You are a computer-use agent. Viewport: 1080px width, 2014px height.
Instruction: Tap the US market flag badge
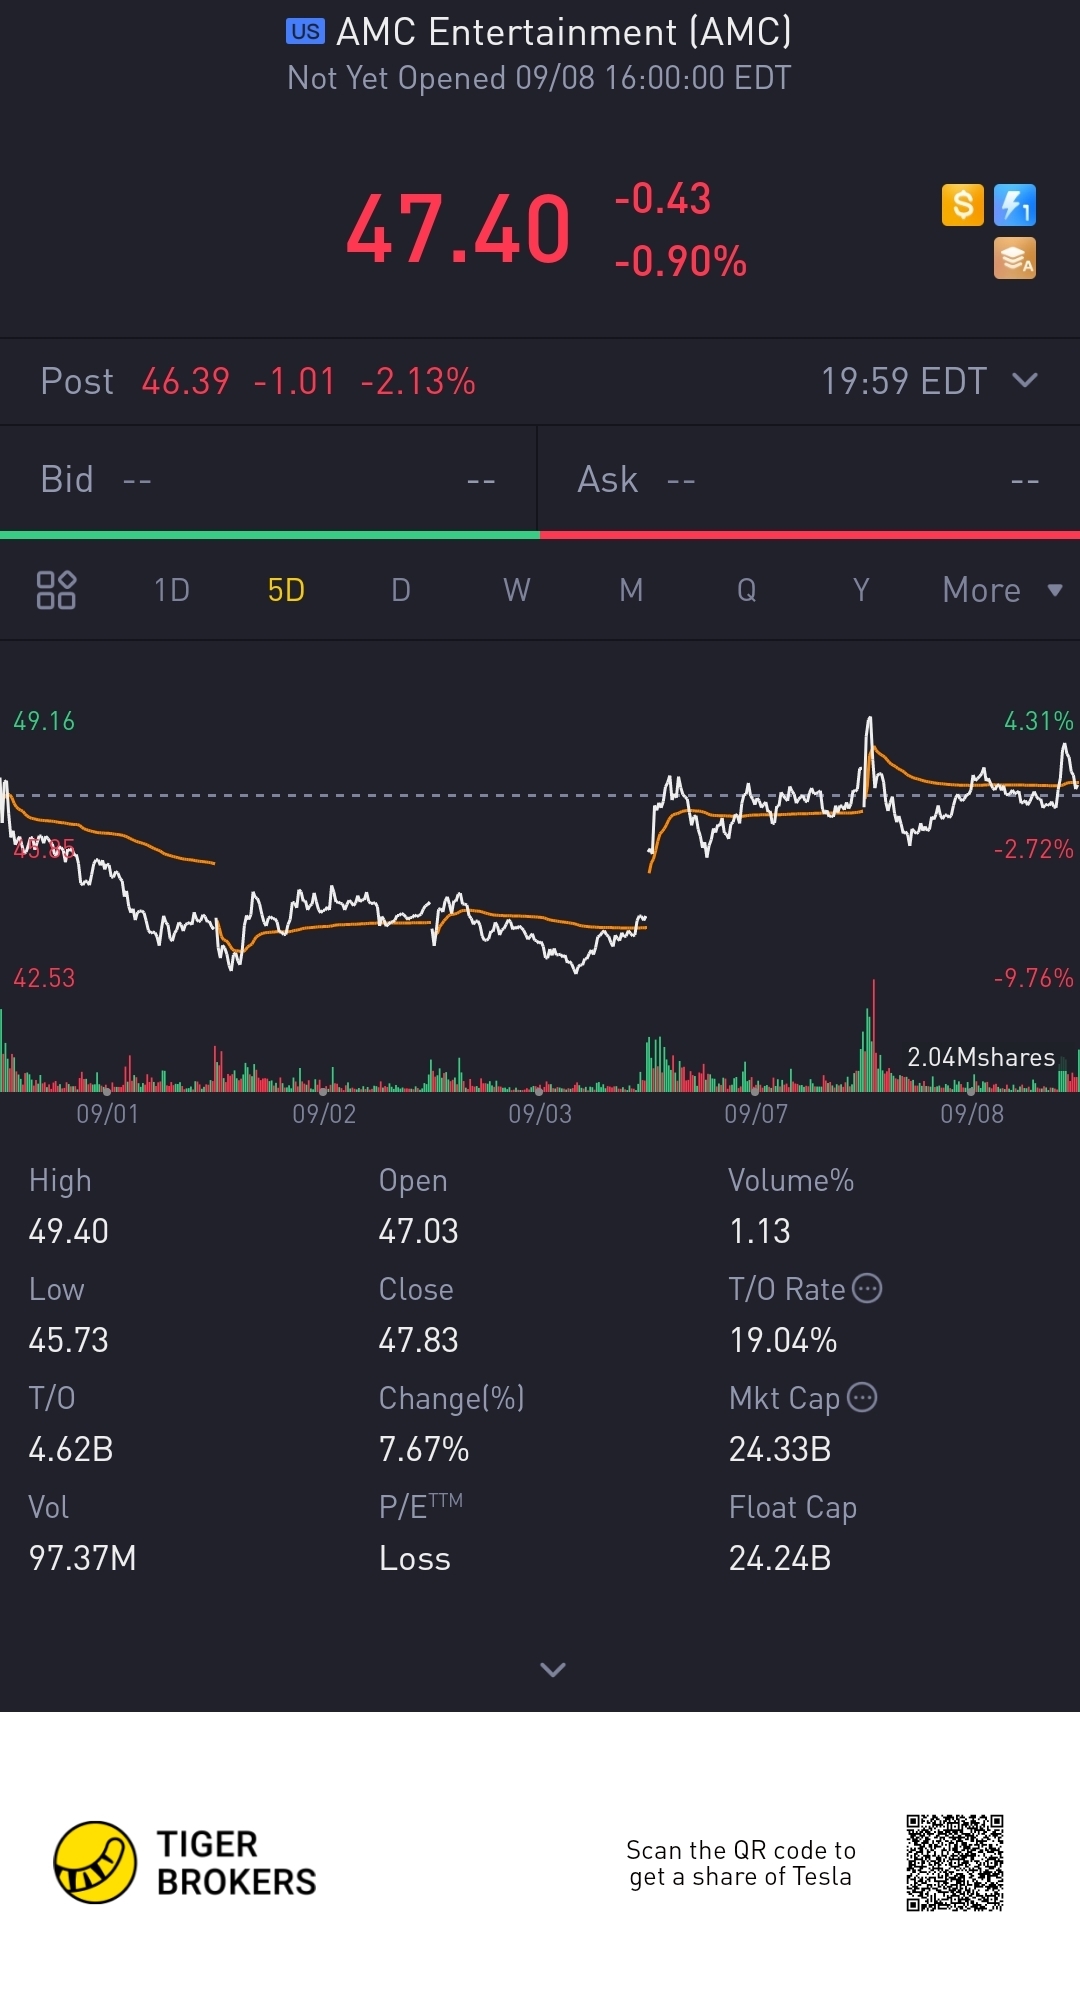click(x=305, y=32)
